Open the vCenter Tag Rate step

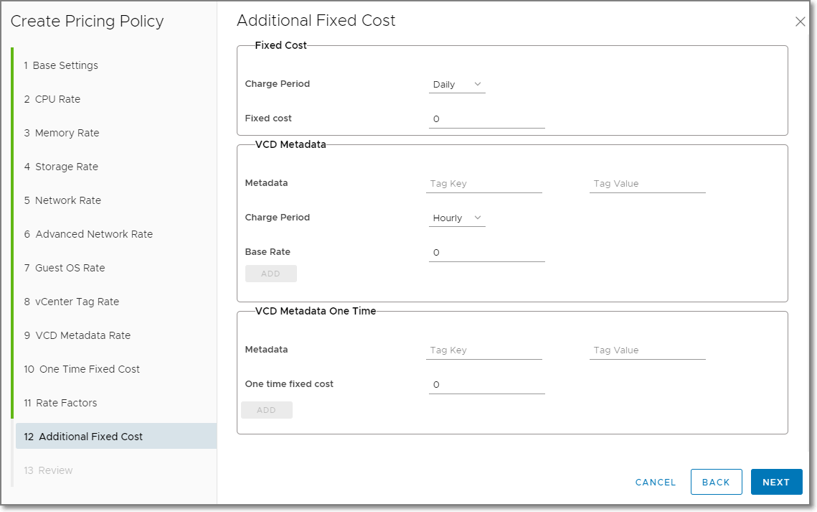click(x=76, y=302)
